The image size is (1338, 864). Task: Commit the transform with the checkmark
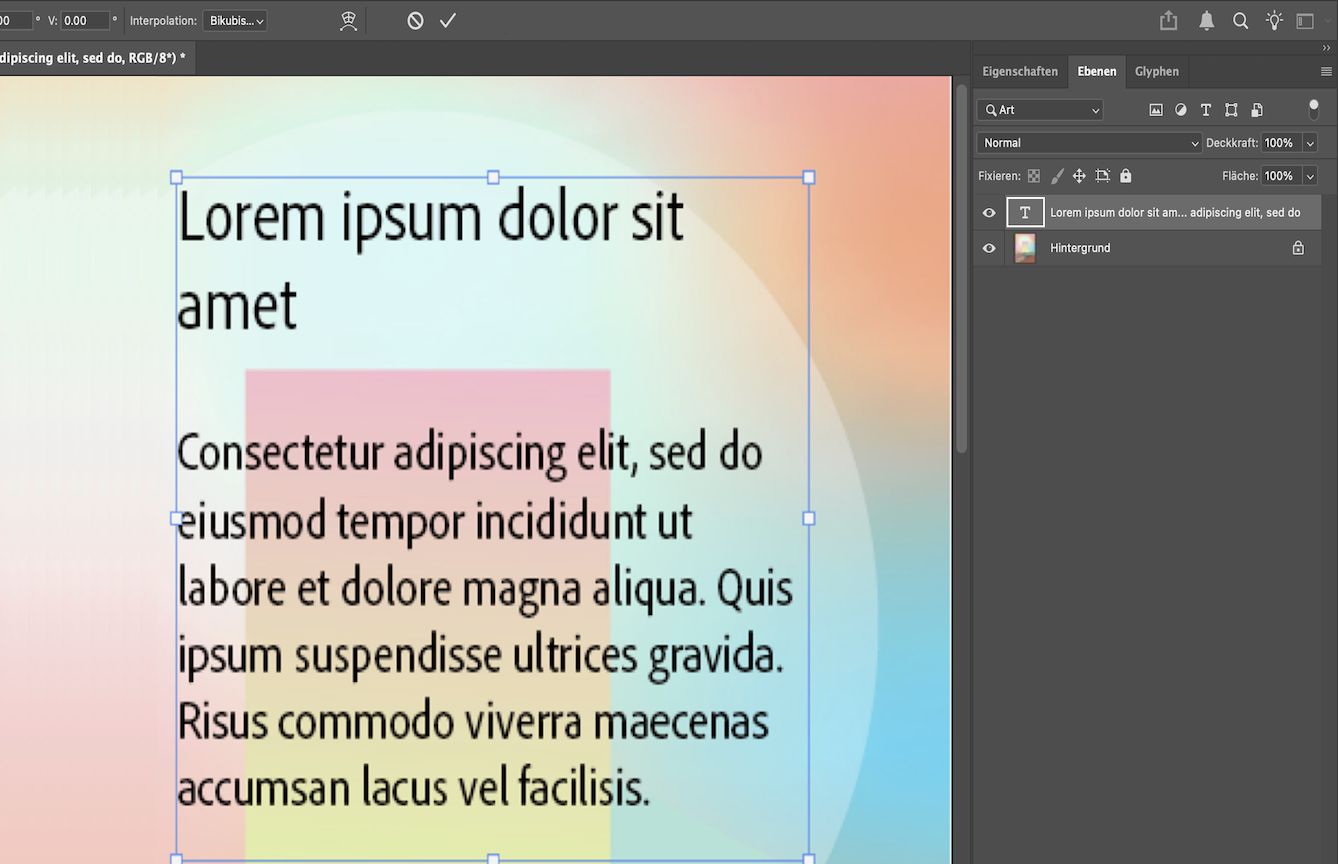pos(447,19)
